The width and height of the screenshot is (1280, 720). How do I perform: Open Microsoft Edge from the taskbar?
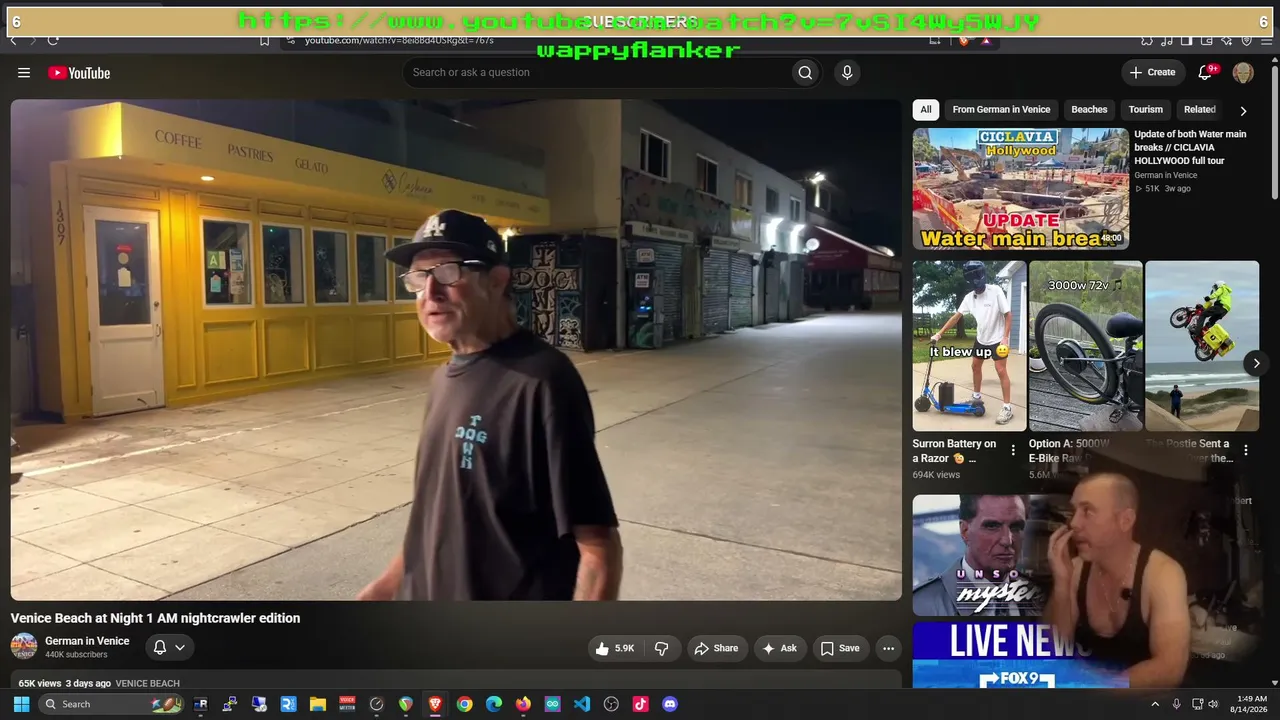click(494, 704)
